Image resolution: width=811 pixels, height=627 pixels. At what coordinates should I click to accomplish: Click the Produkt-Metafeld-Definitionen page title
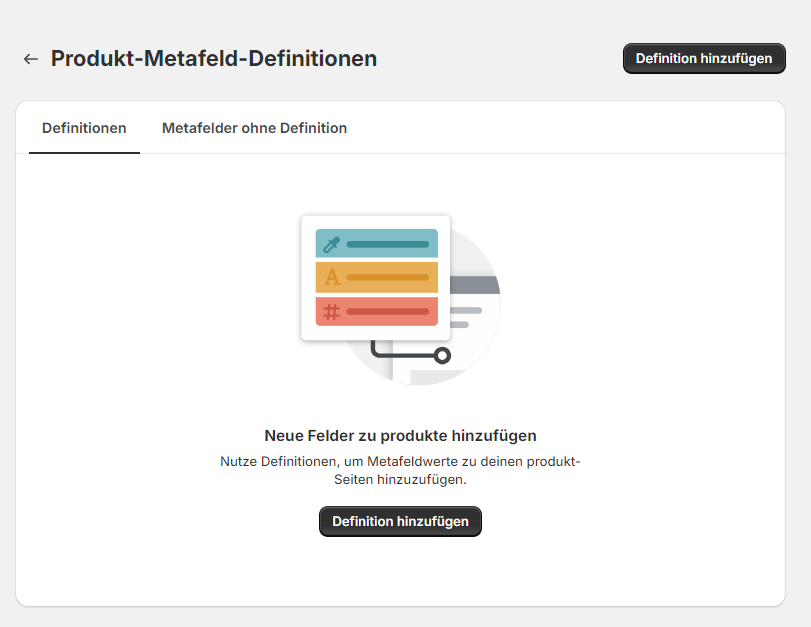click(x=214, y=58)
